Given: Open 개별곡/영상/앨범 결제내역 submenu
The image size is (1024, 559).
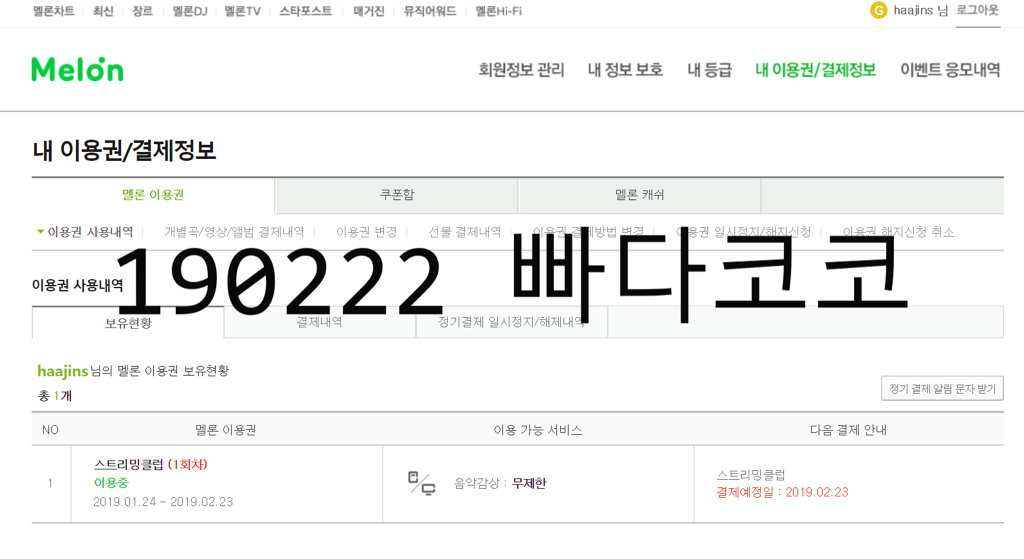Looking at the screenshot, I should [234, 232].
